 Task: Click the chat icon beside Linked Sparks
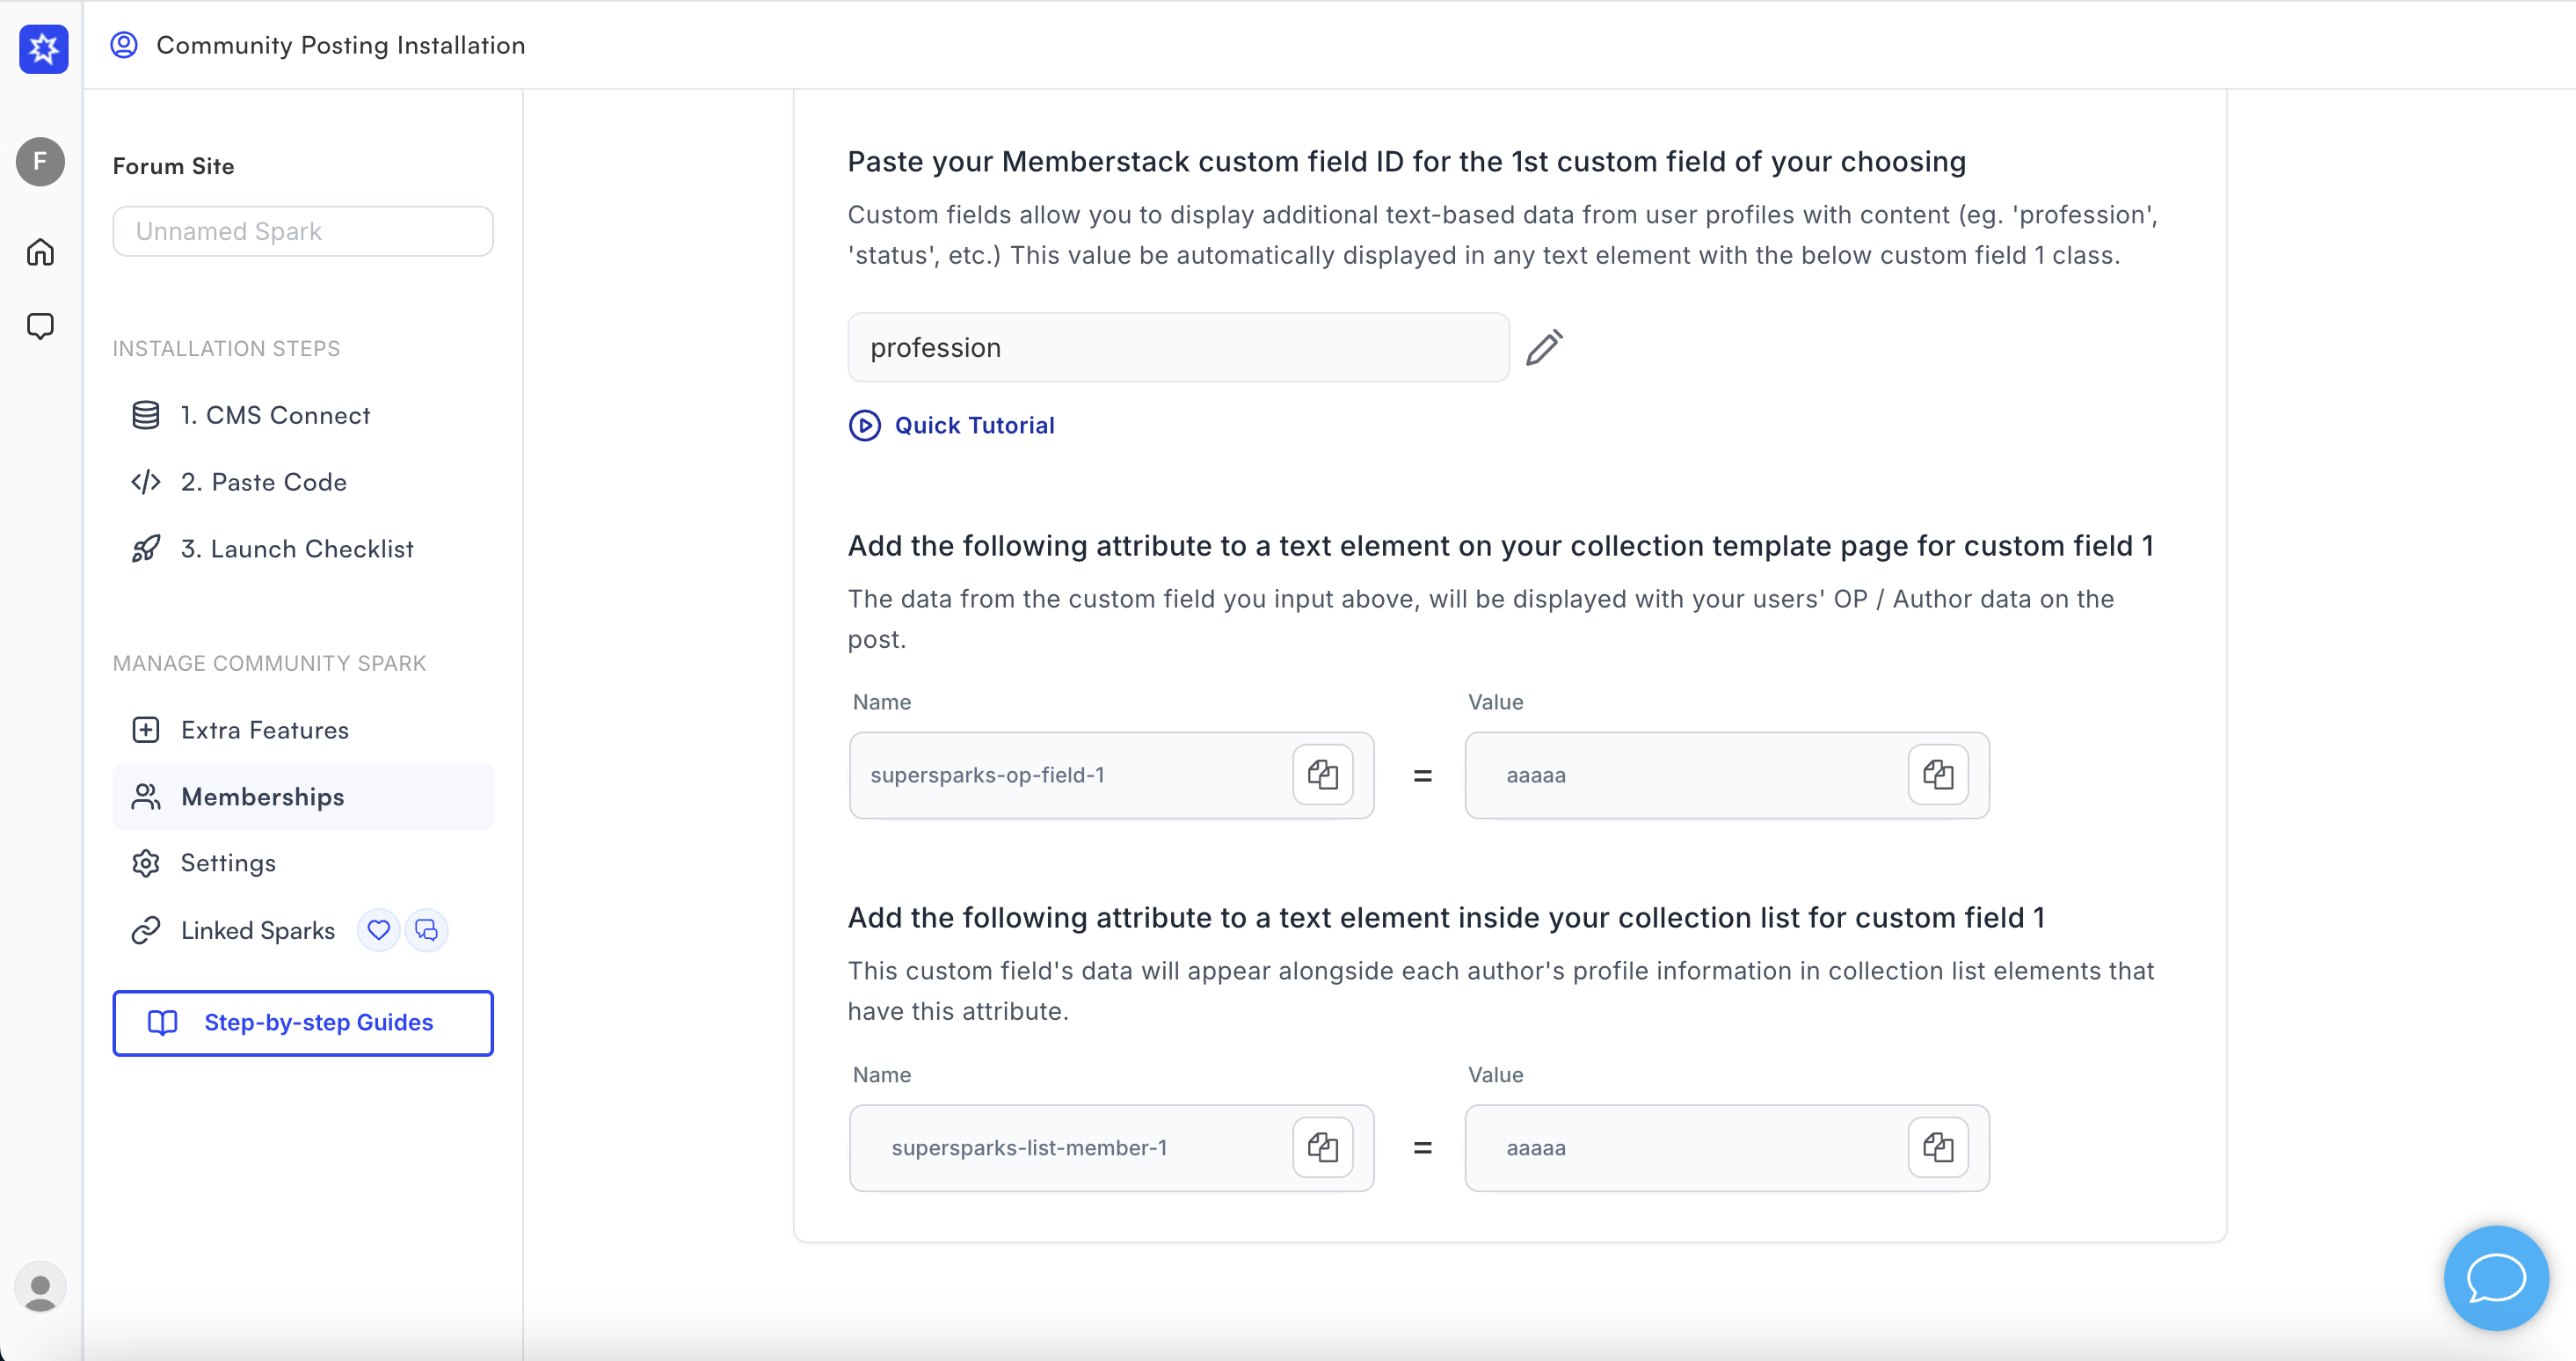click(x=427, y=930)
